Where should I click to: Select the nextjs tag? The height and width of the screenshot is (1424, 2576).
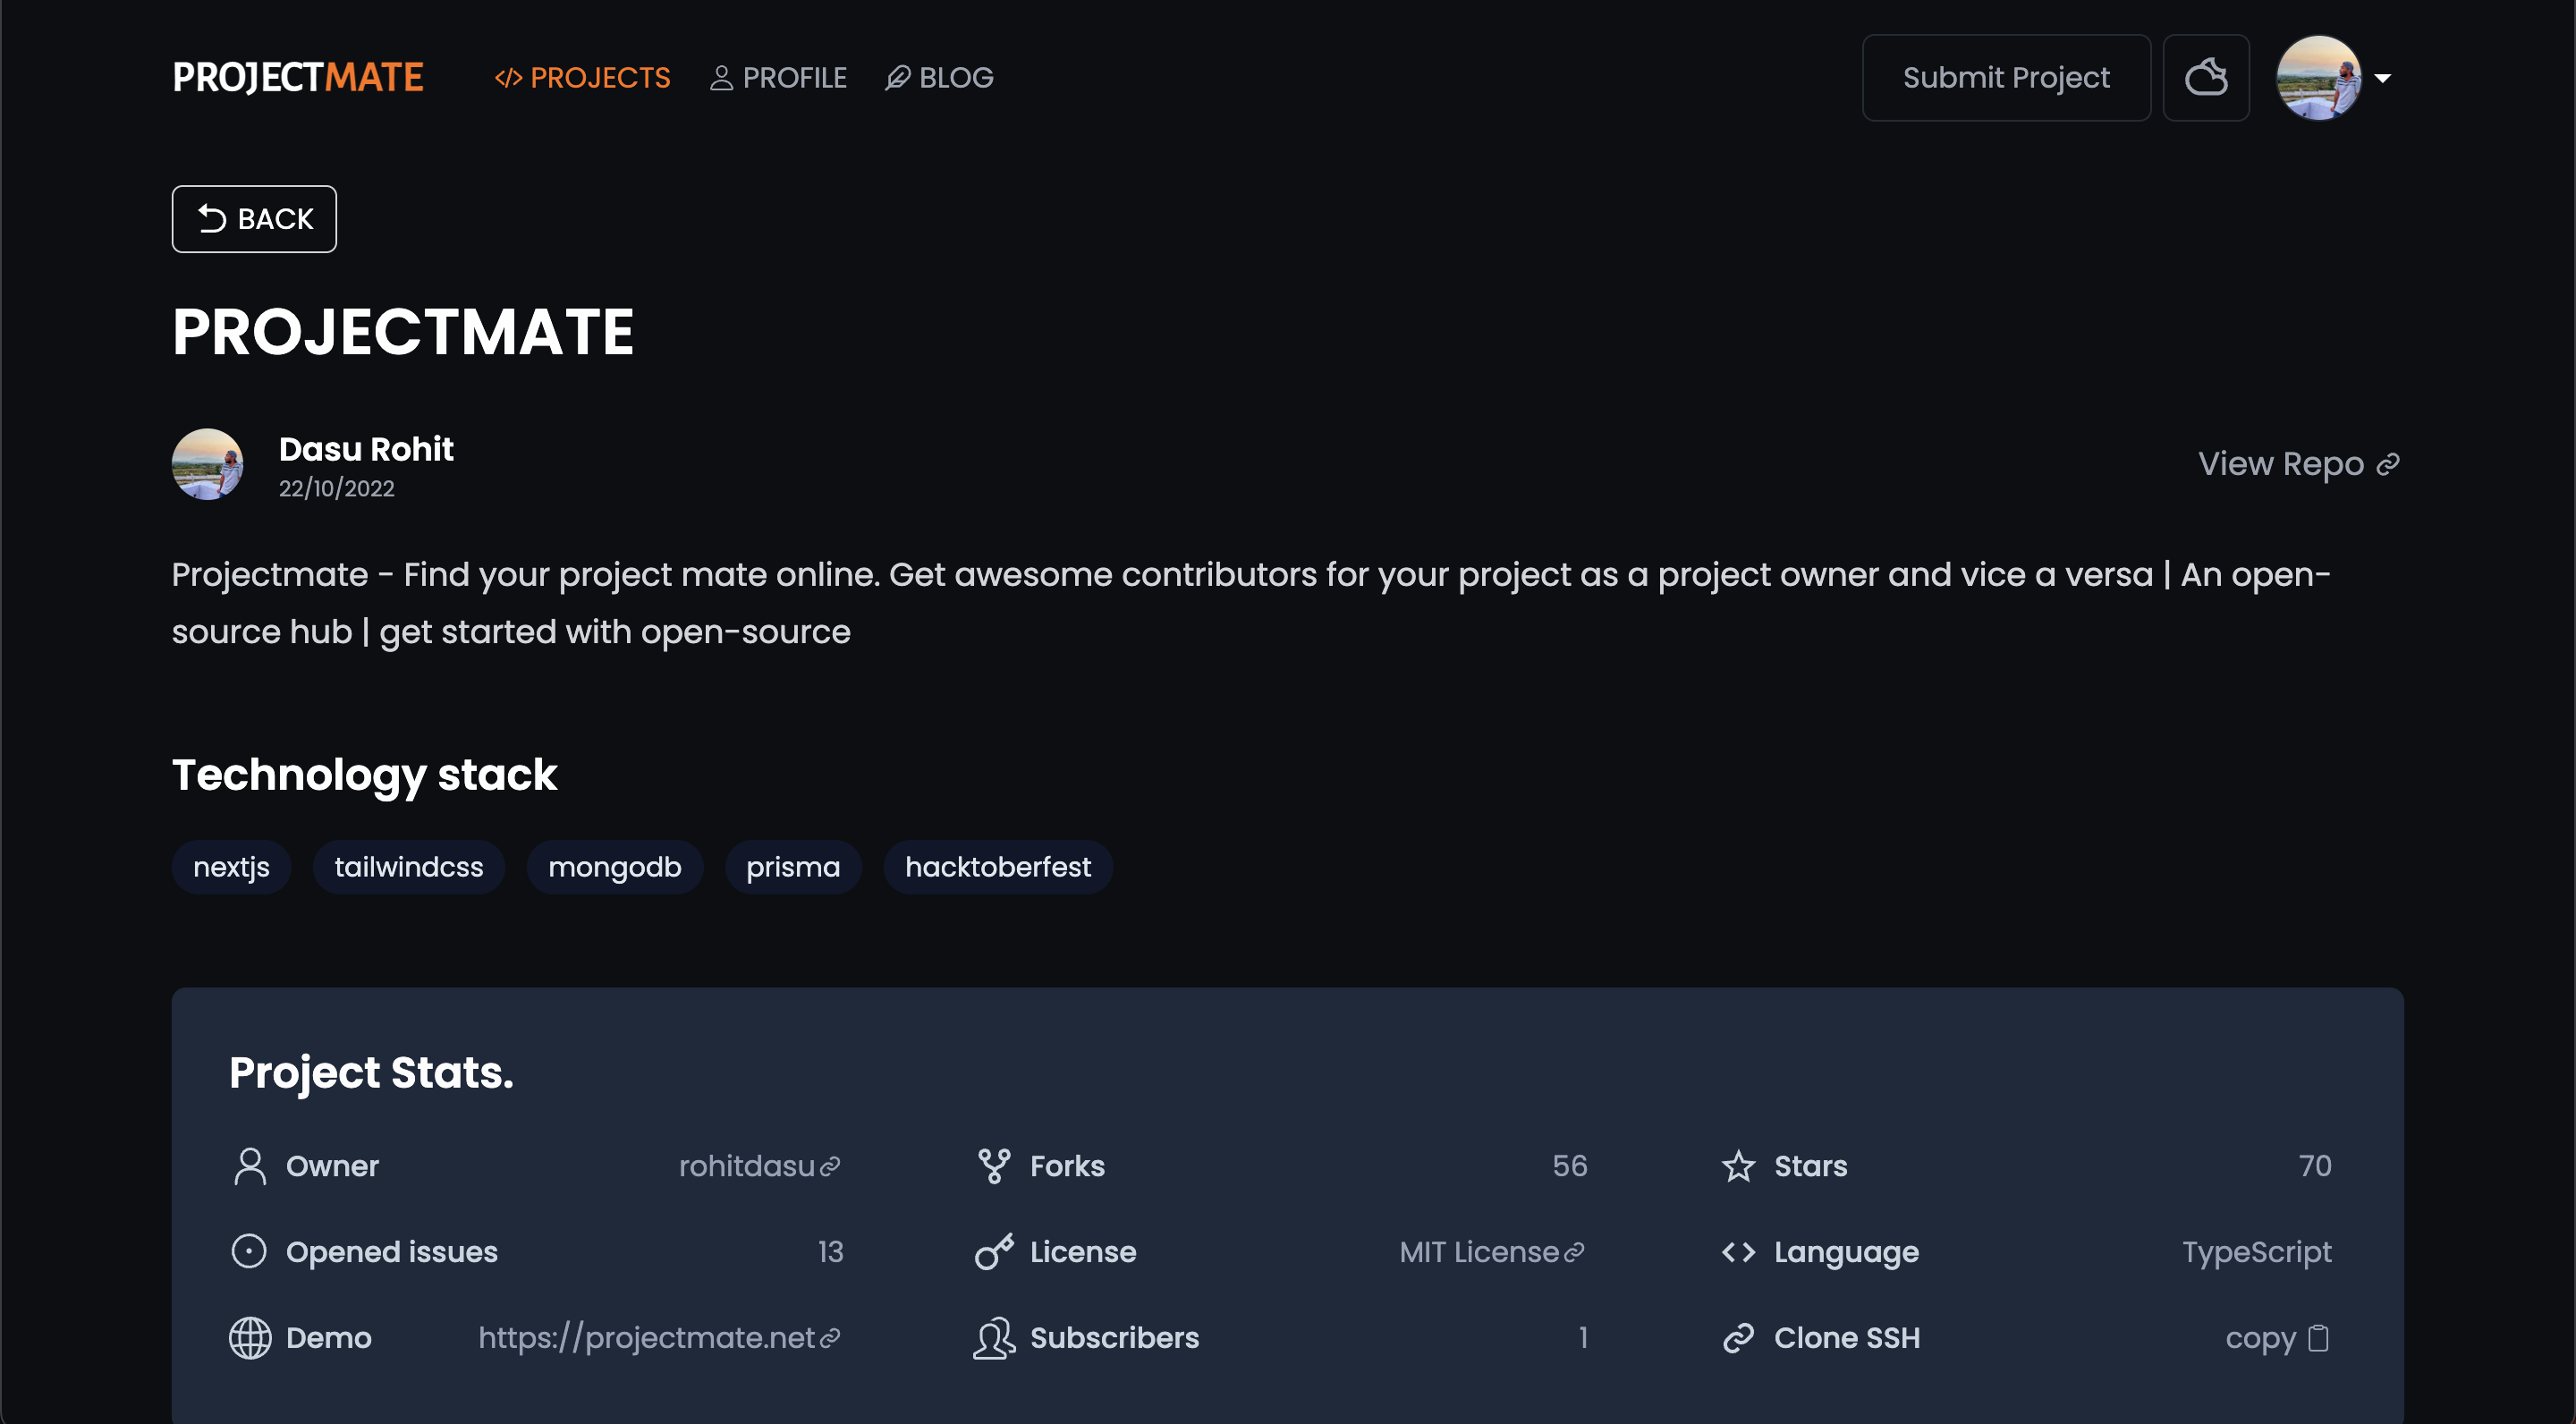231,866
